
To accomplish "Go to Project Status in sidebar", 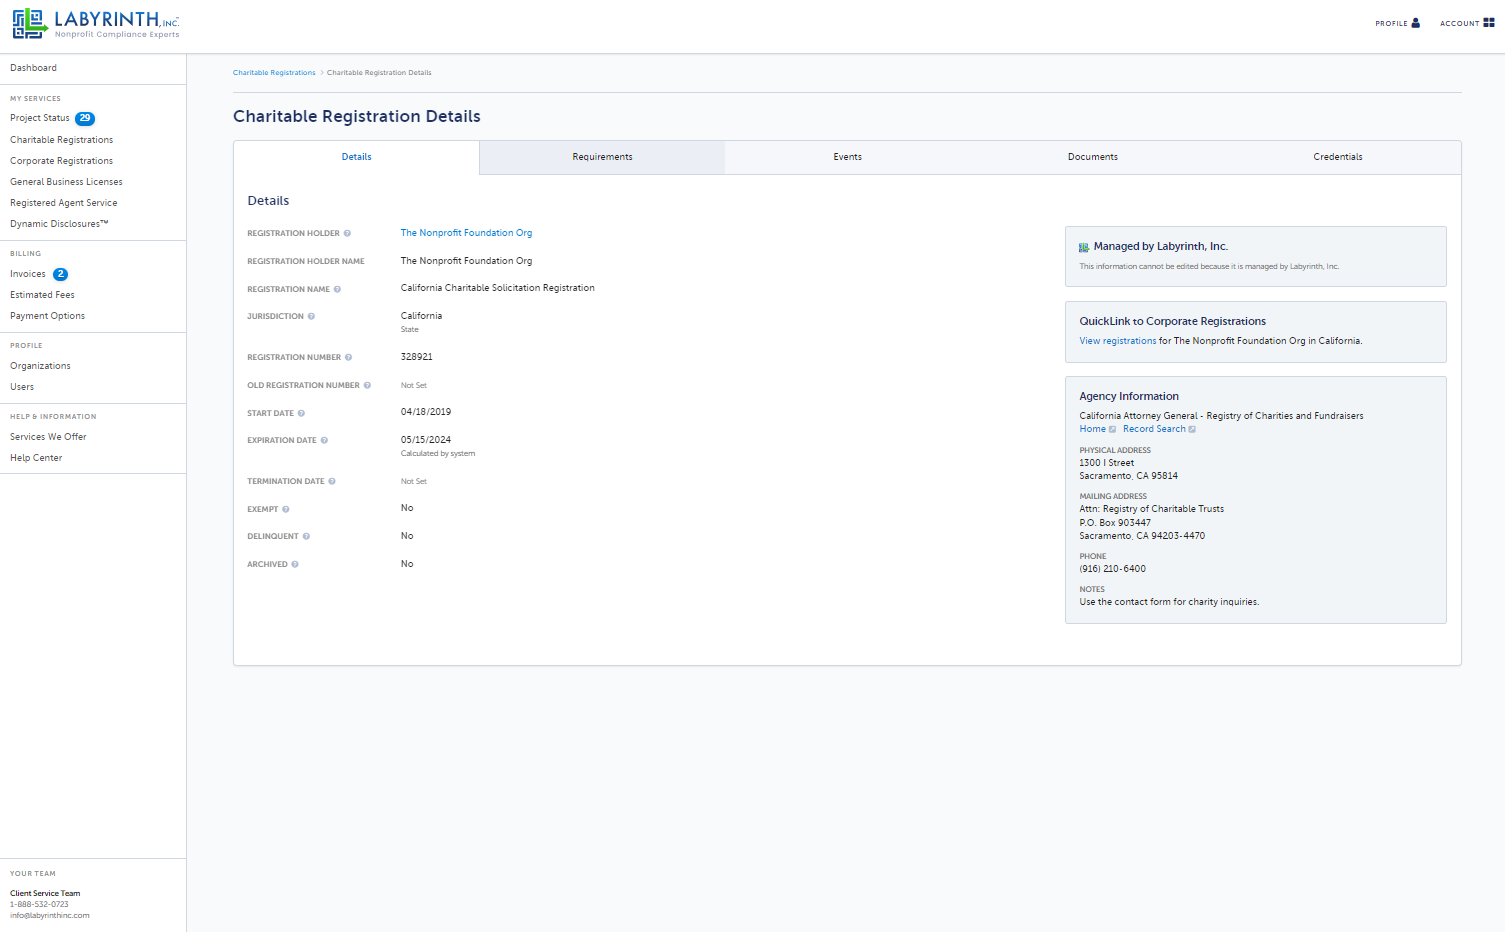I will pyautogui.click(x=40, y=118).
